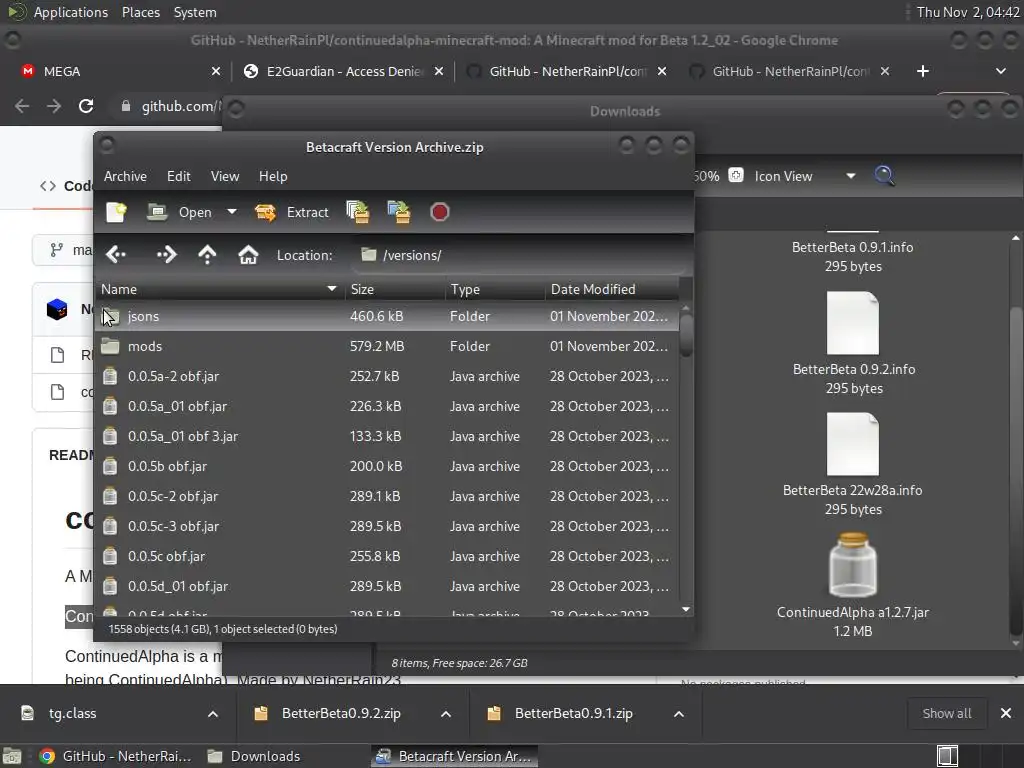Go up one level in the archive
1024x768 pixels.
[x=207, y=255]
